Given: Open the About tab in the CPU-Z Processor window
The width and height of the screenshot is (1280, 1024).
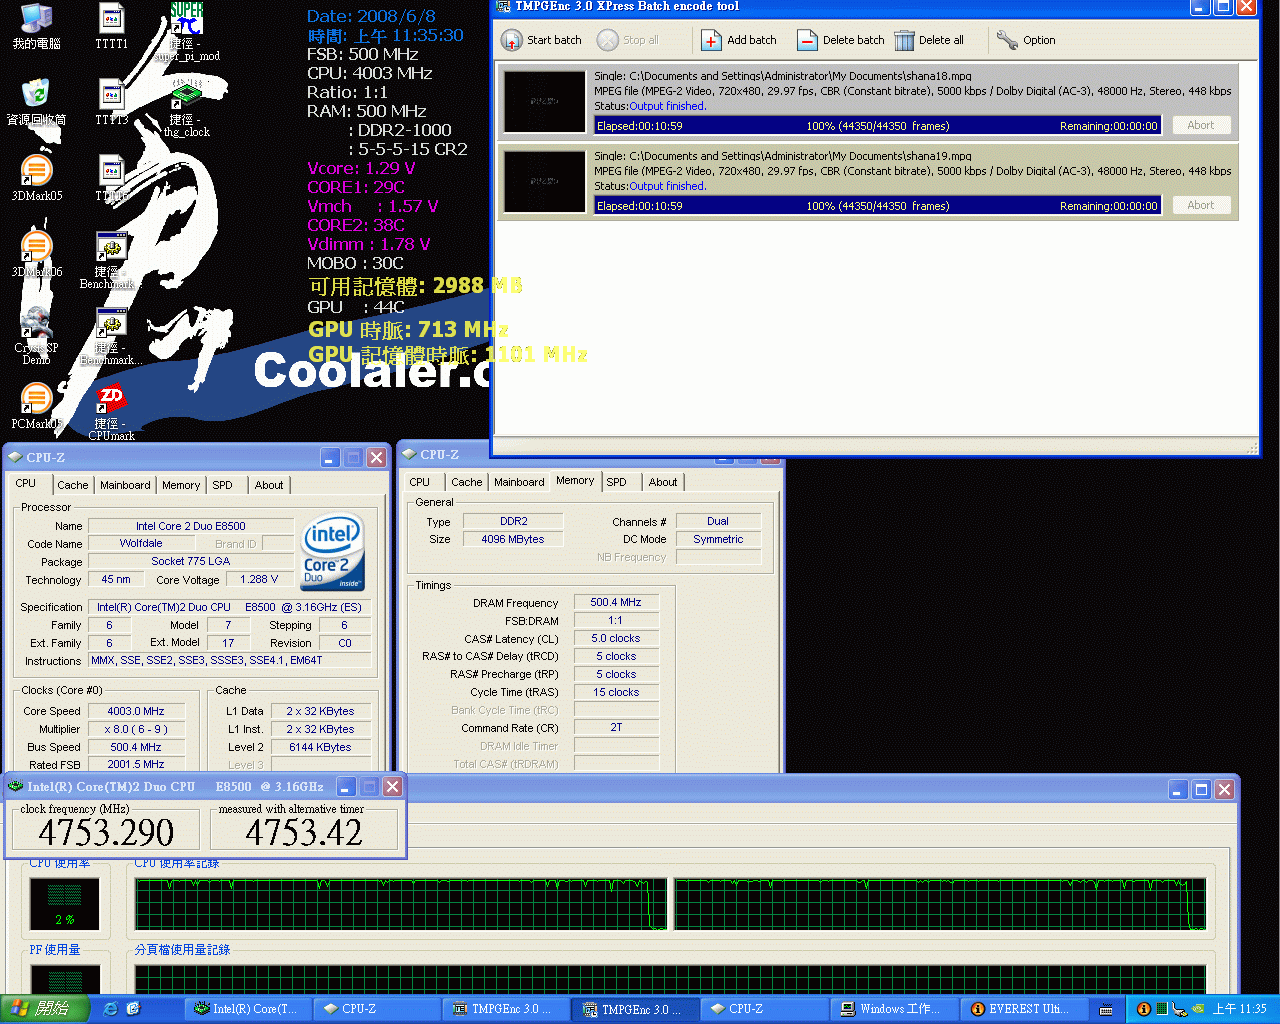Looking at the screenshot, I should 268,485.
